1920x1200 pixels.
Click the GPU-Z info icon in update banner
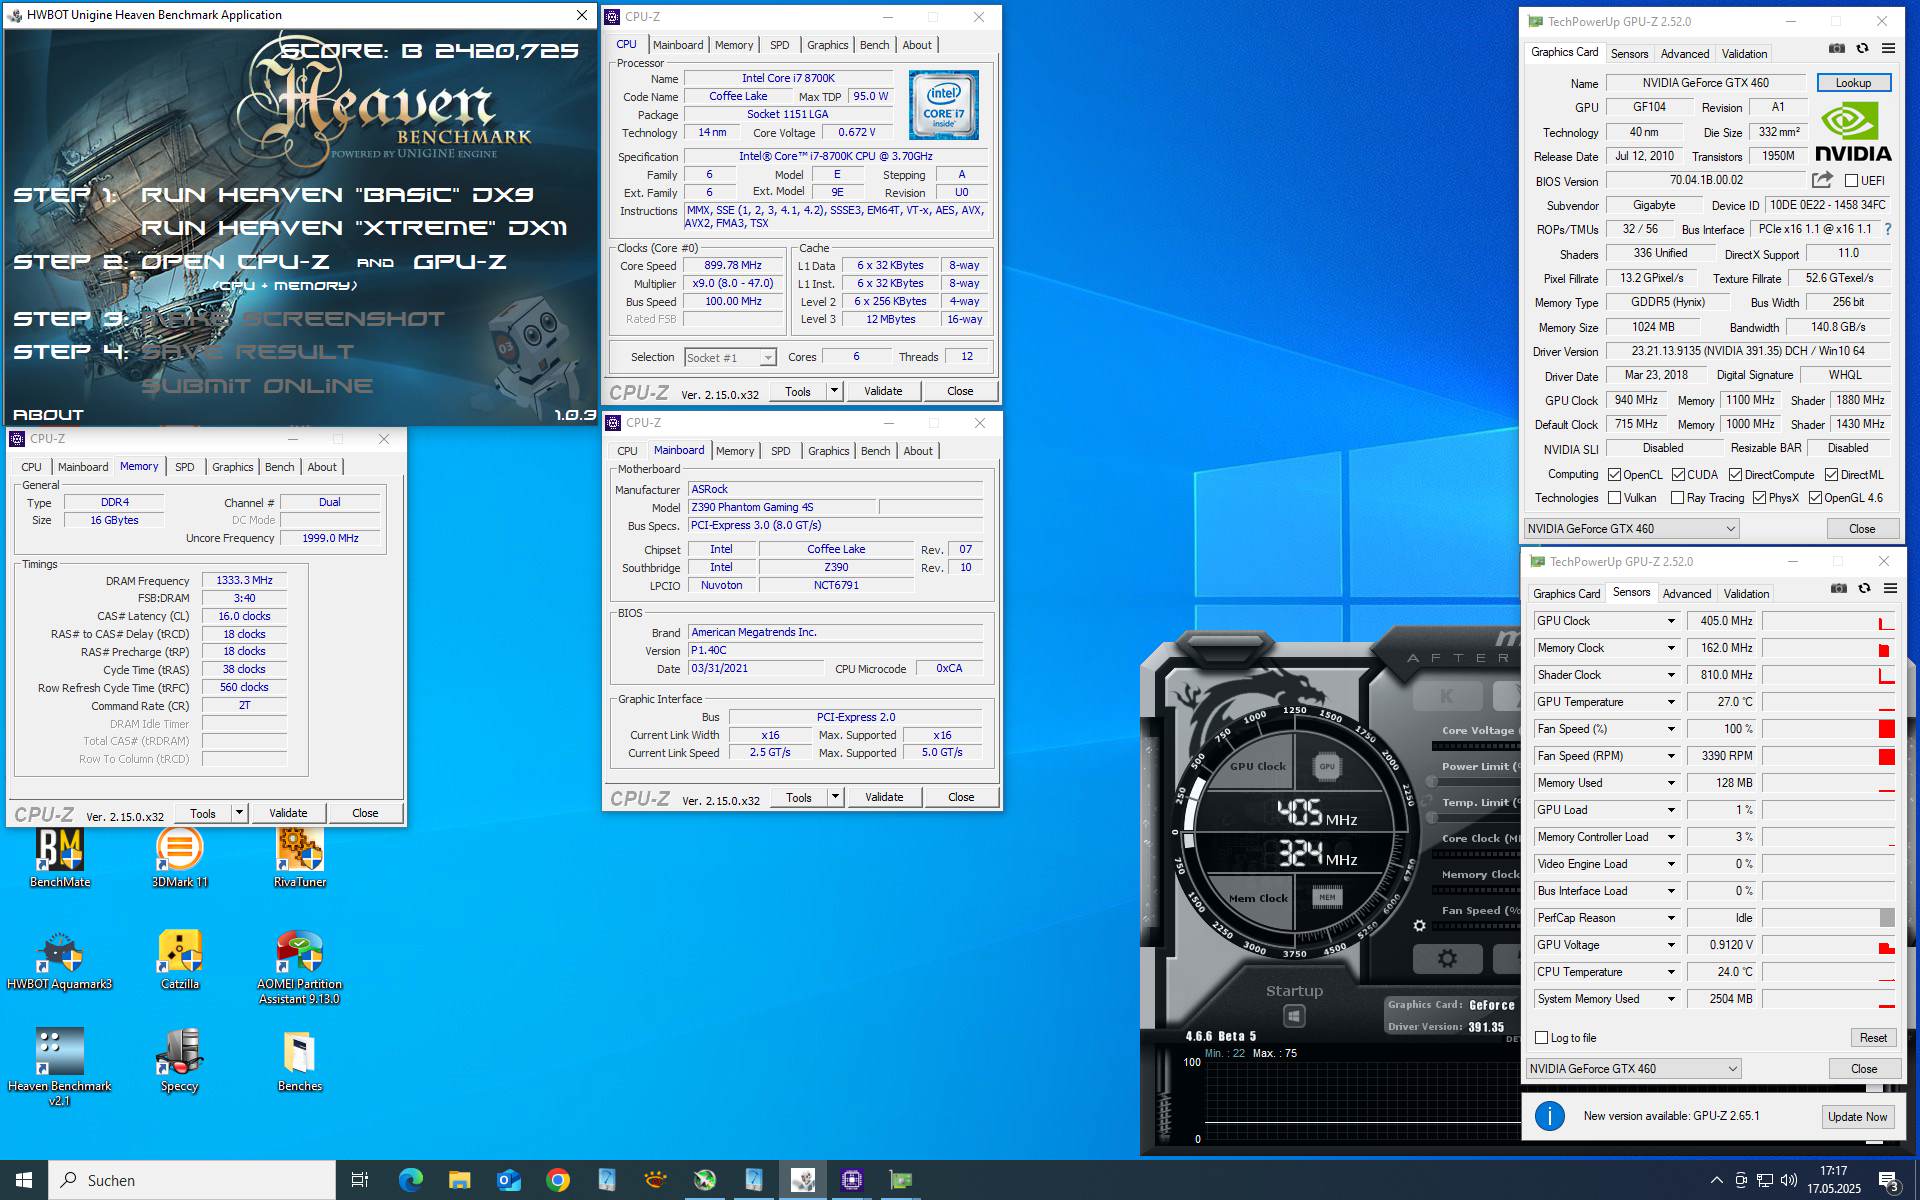coord(1549,1116)
